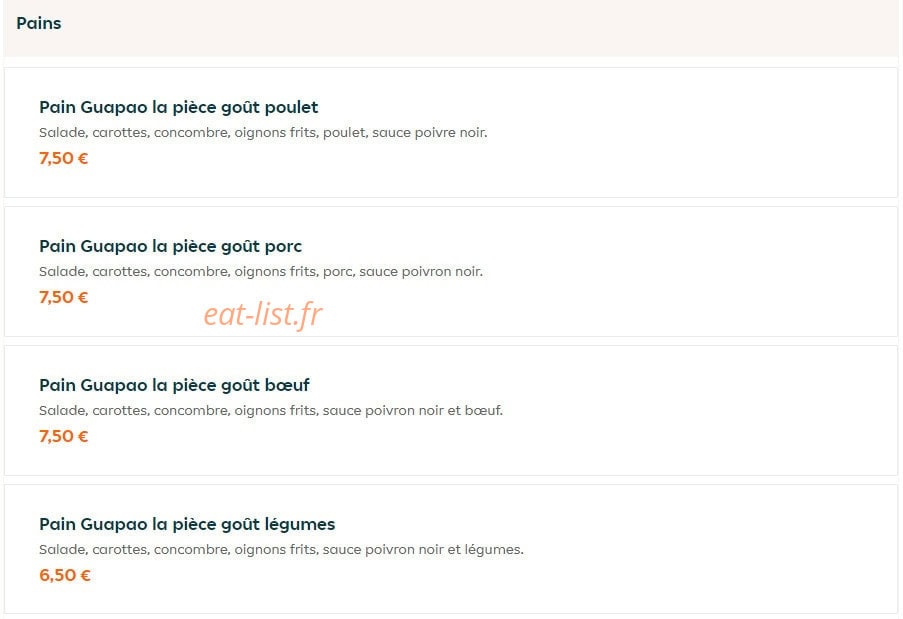Viewport: 903px width, 619px height.
Task: Open the légumes menu item card
Action: click(451, 549)
